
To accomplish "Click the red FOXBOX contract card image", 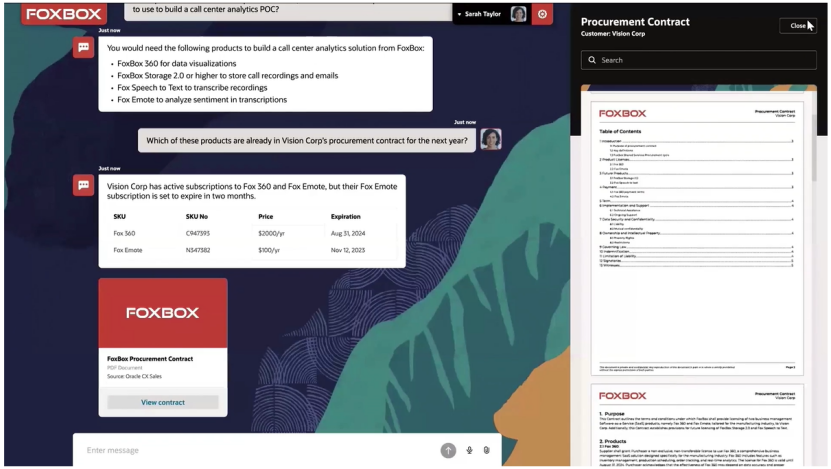I will pos(163,313).
